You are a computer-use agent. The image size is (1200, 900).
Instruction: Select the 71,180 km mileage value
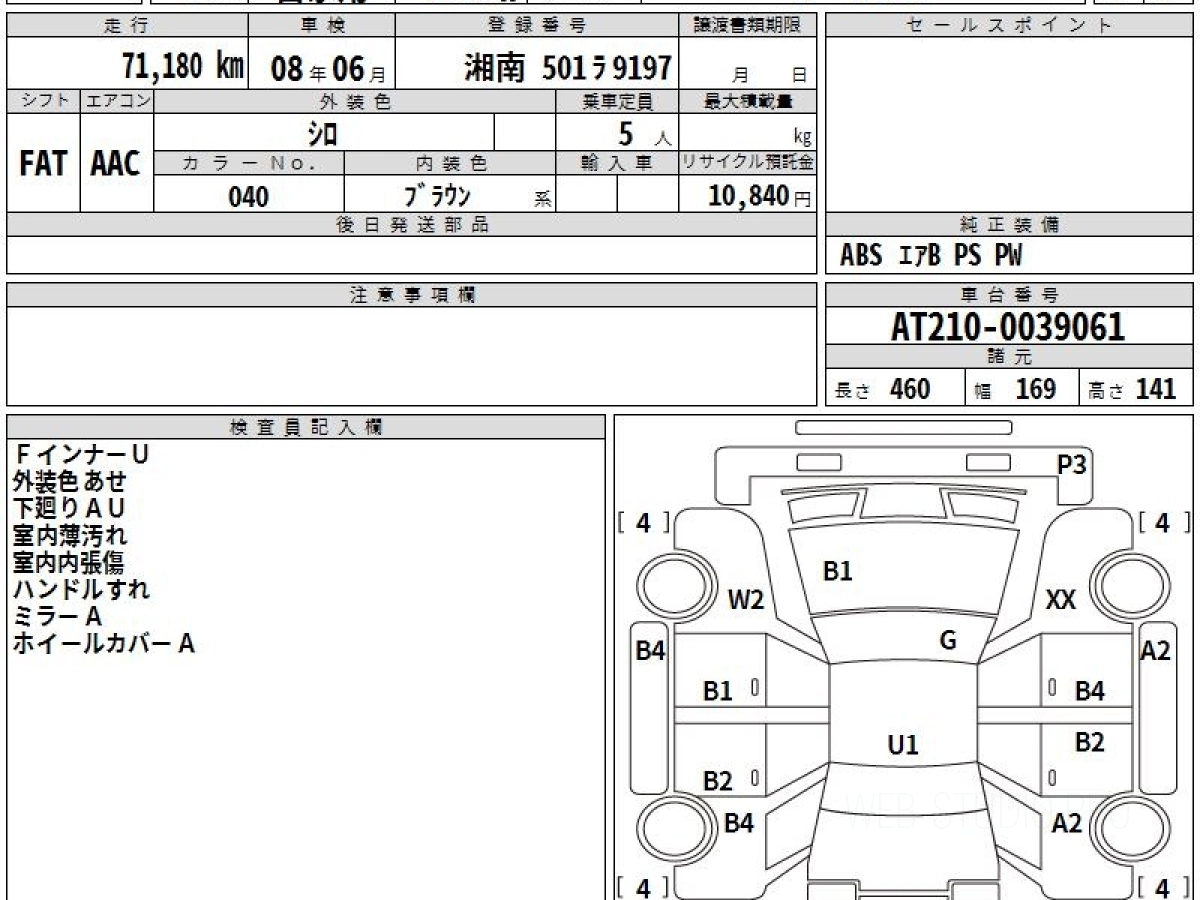(183, 66)
